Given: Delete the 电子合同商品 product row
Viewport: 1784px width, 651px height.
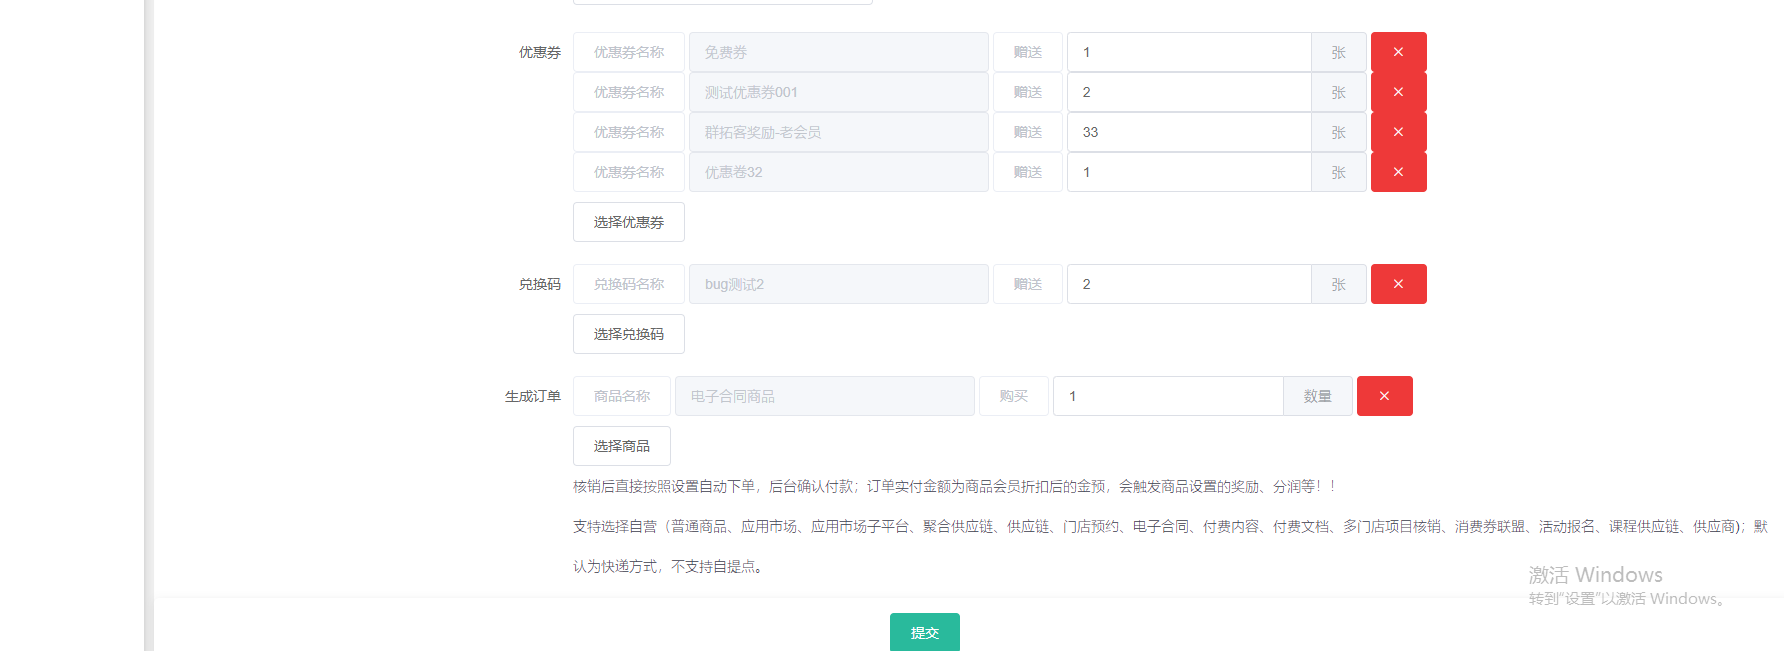Looking at the screenshot, I should 1384,396.
